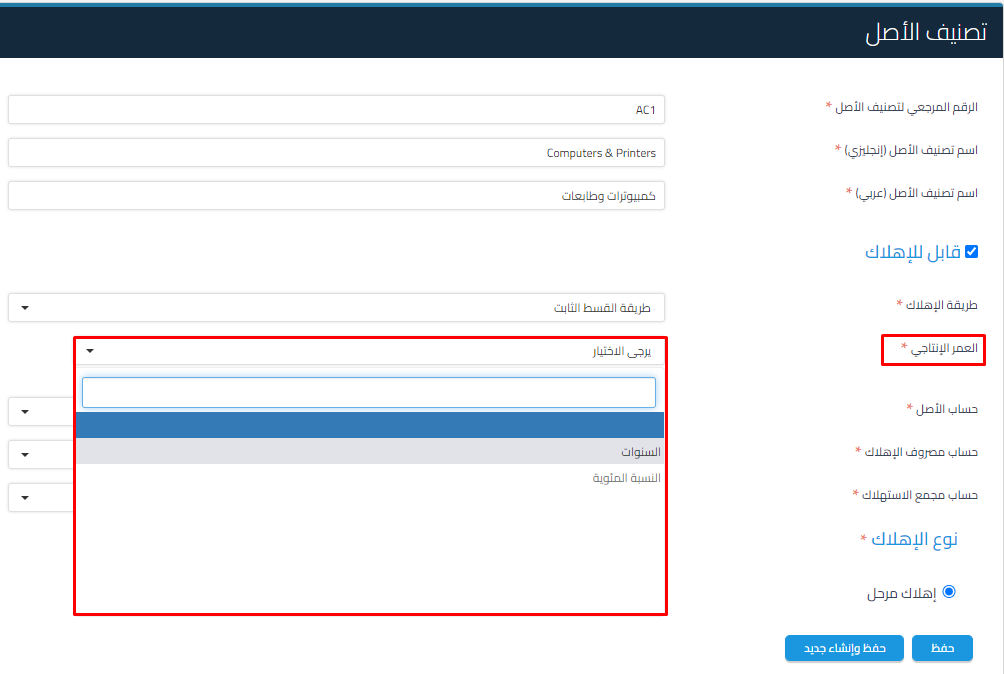The width and height of the screenshot is (1004, 674).
Task: Collapse the يرجى الاختيار dropdown
Action: coord(370,351)
